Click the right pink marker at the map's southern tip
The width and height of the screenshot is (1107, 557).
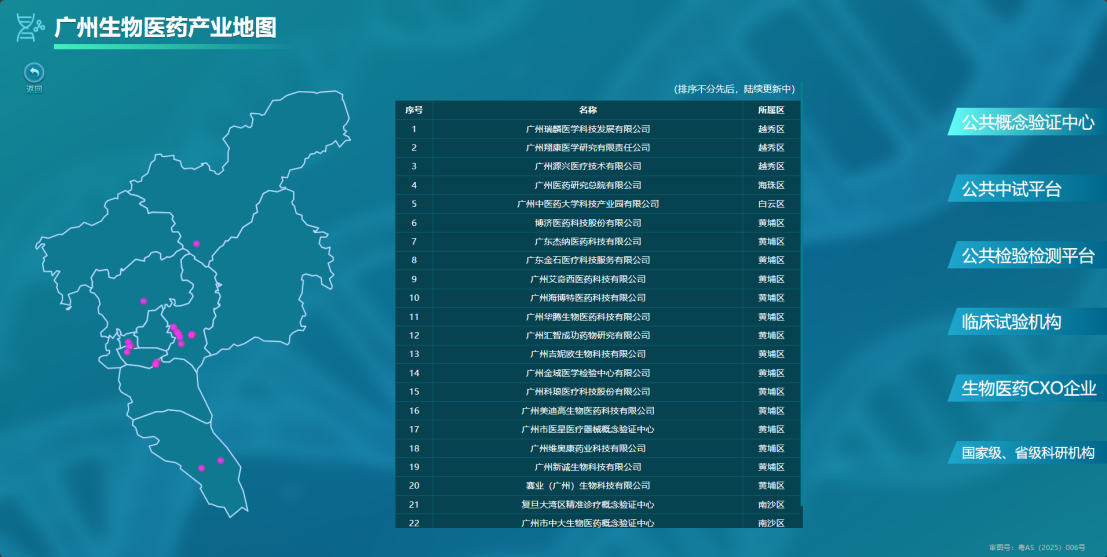coord(220,460)
